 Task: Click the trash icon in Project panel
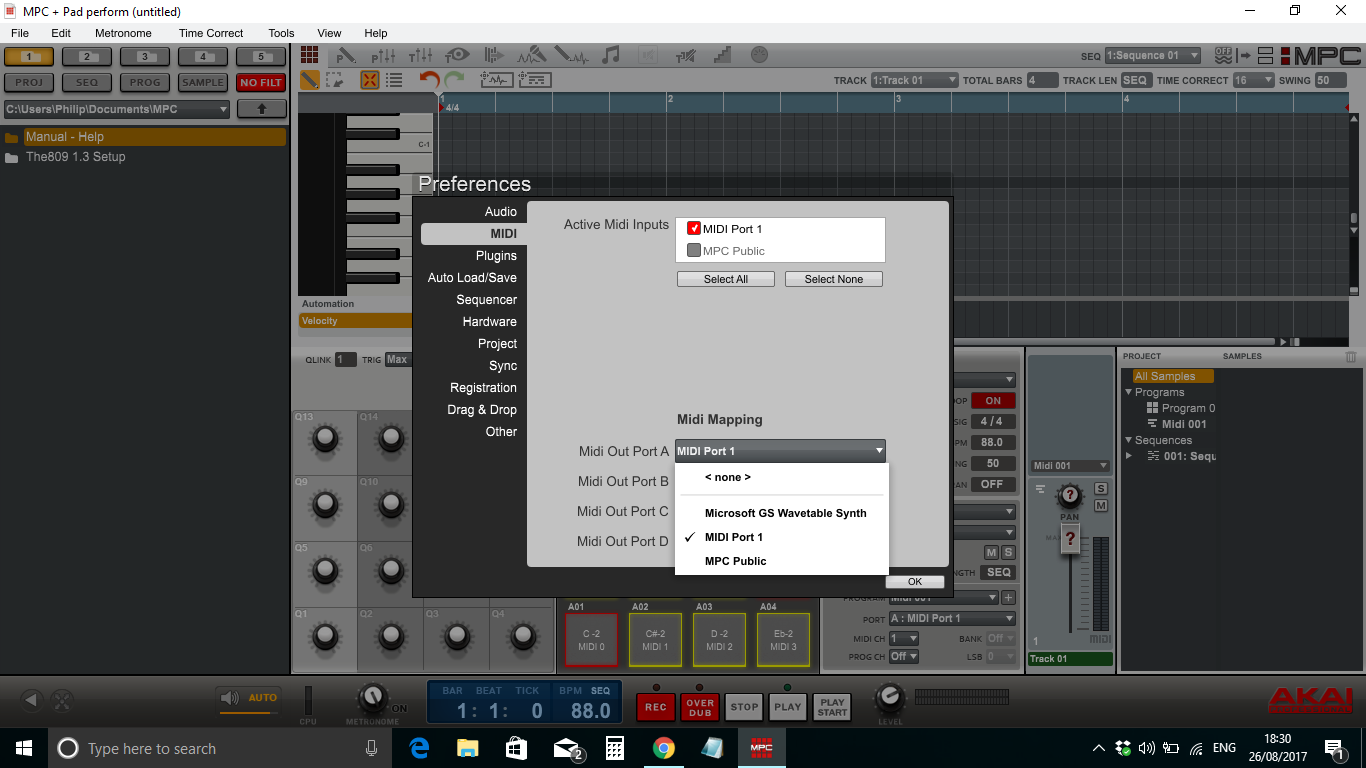pyautogui.click(x=1351, y=356)
